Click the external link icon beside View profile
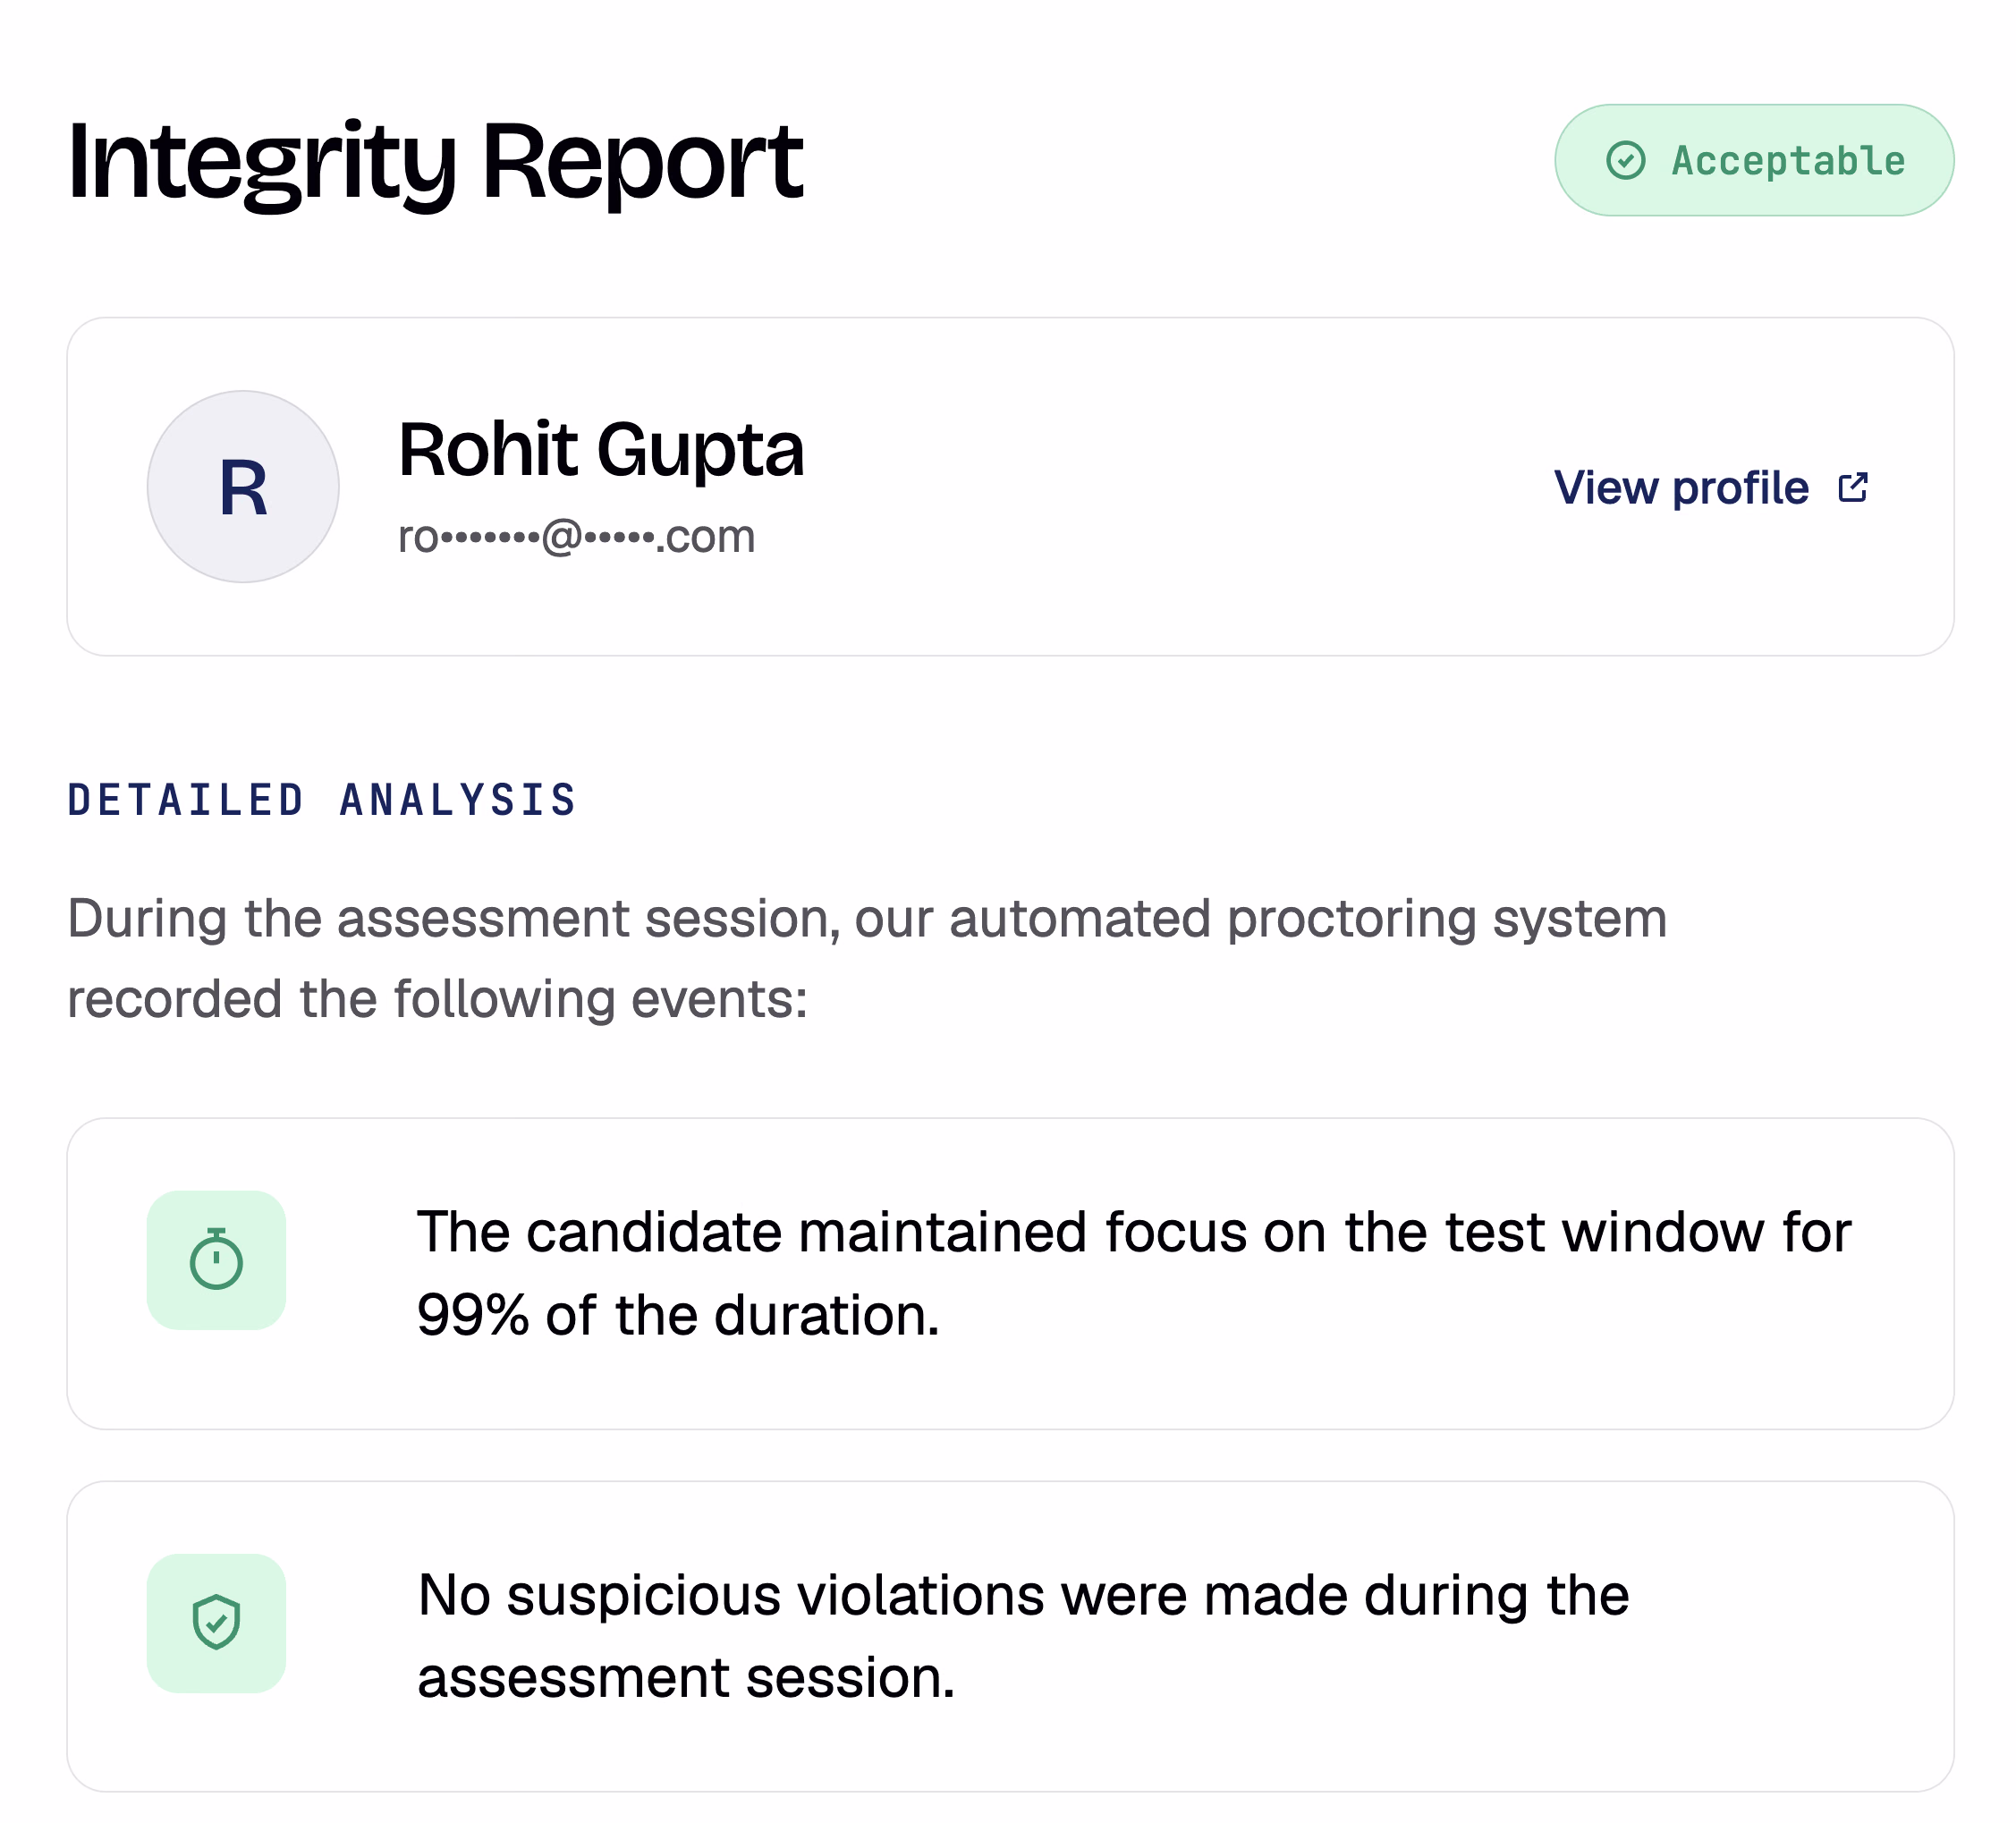 click(x=1853, y=488)
